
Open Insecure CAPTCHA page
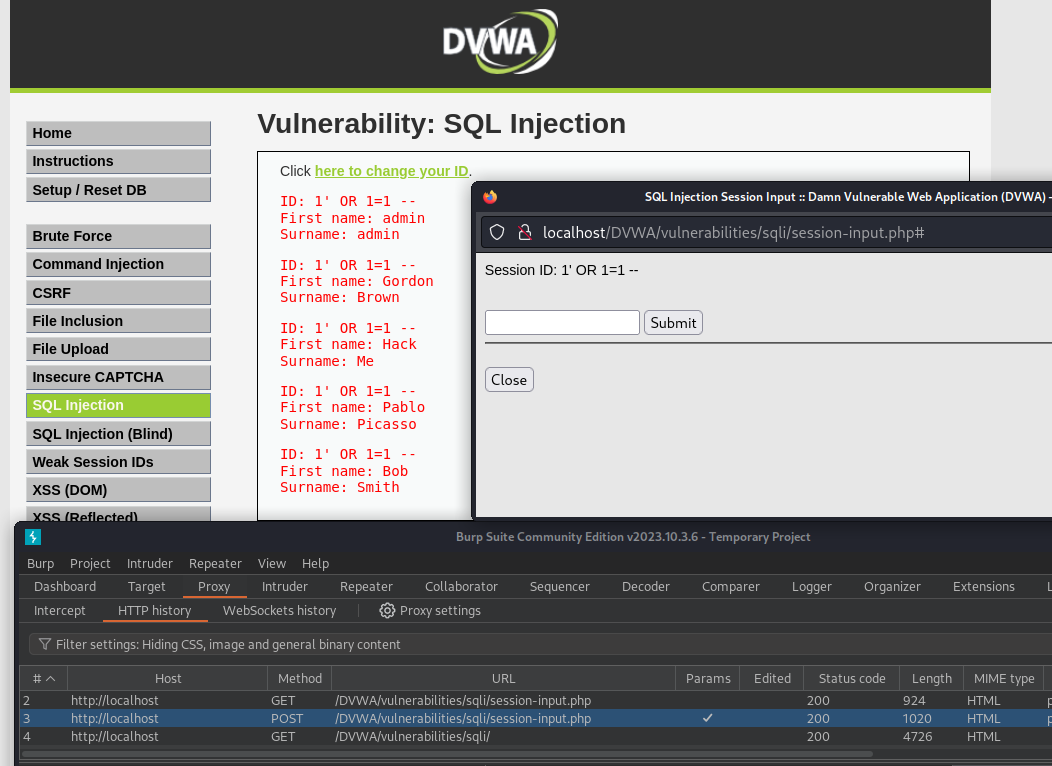118,378
